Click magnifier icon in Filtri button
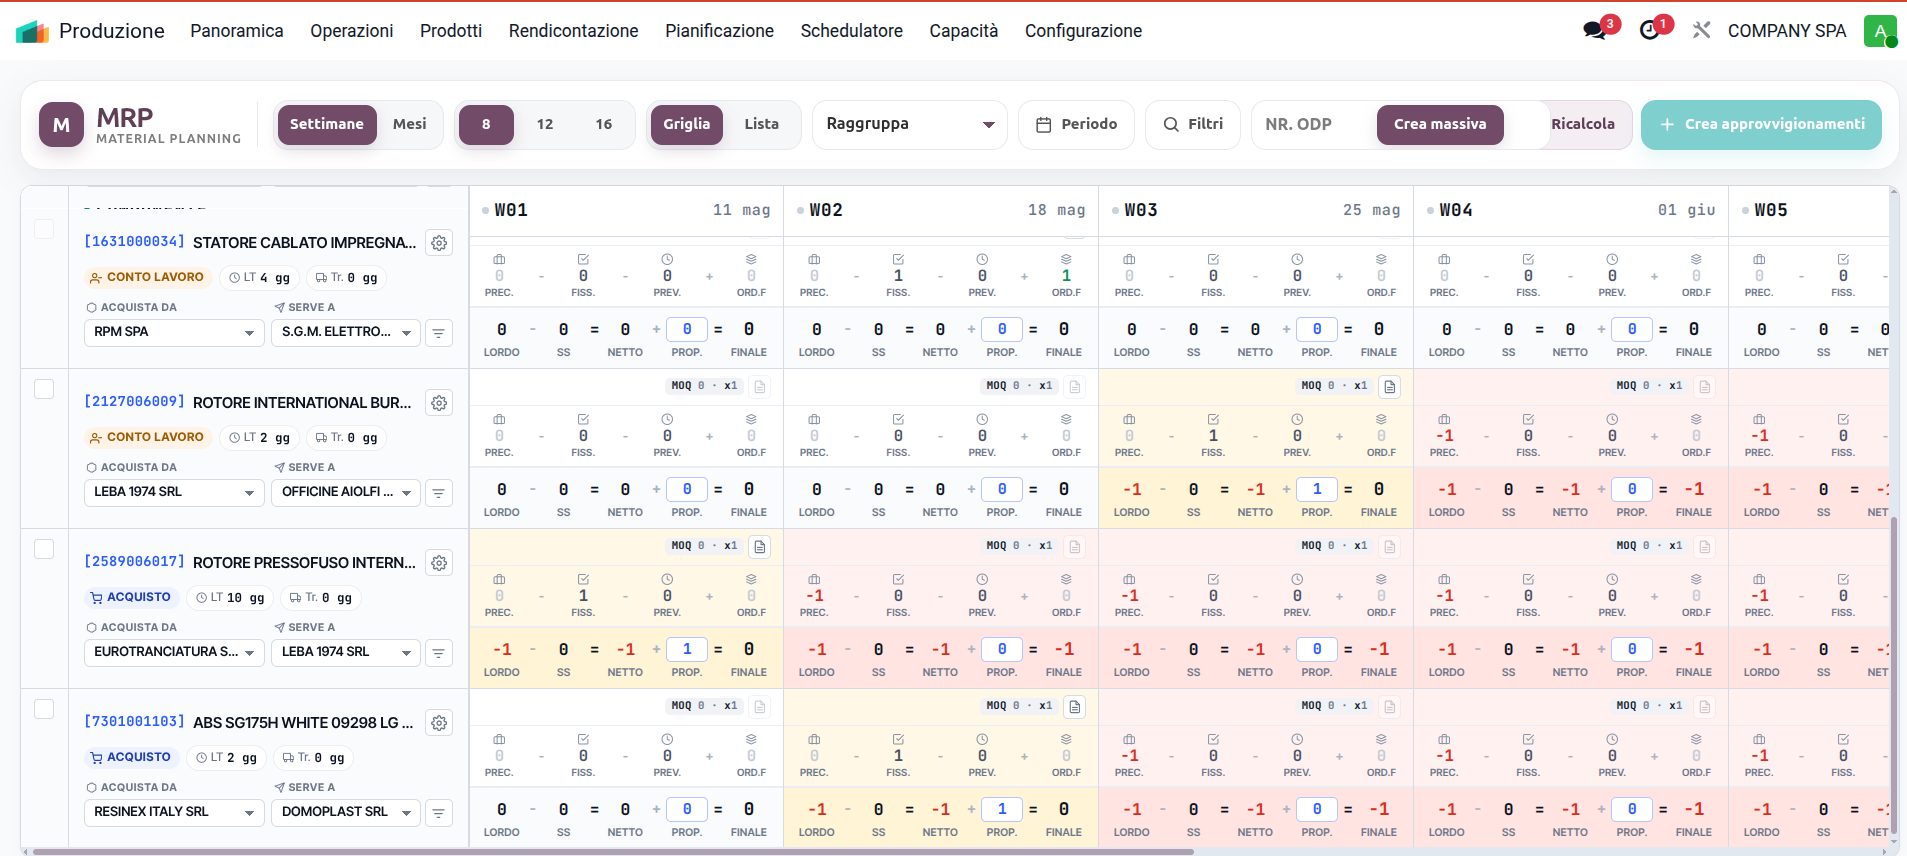The height and width of the screenshot is (856, 1907). [1171, 125]
